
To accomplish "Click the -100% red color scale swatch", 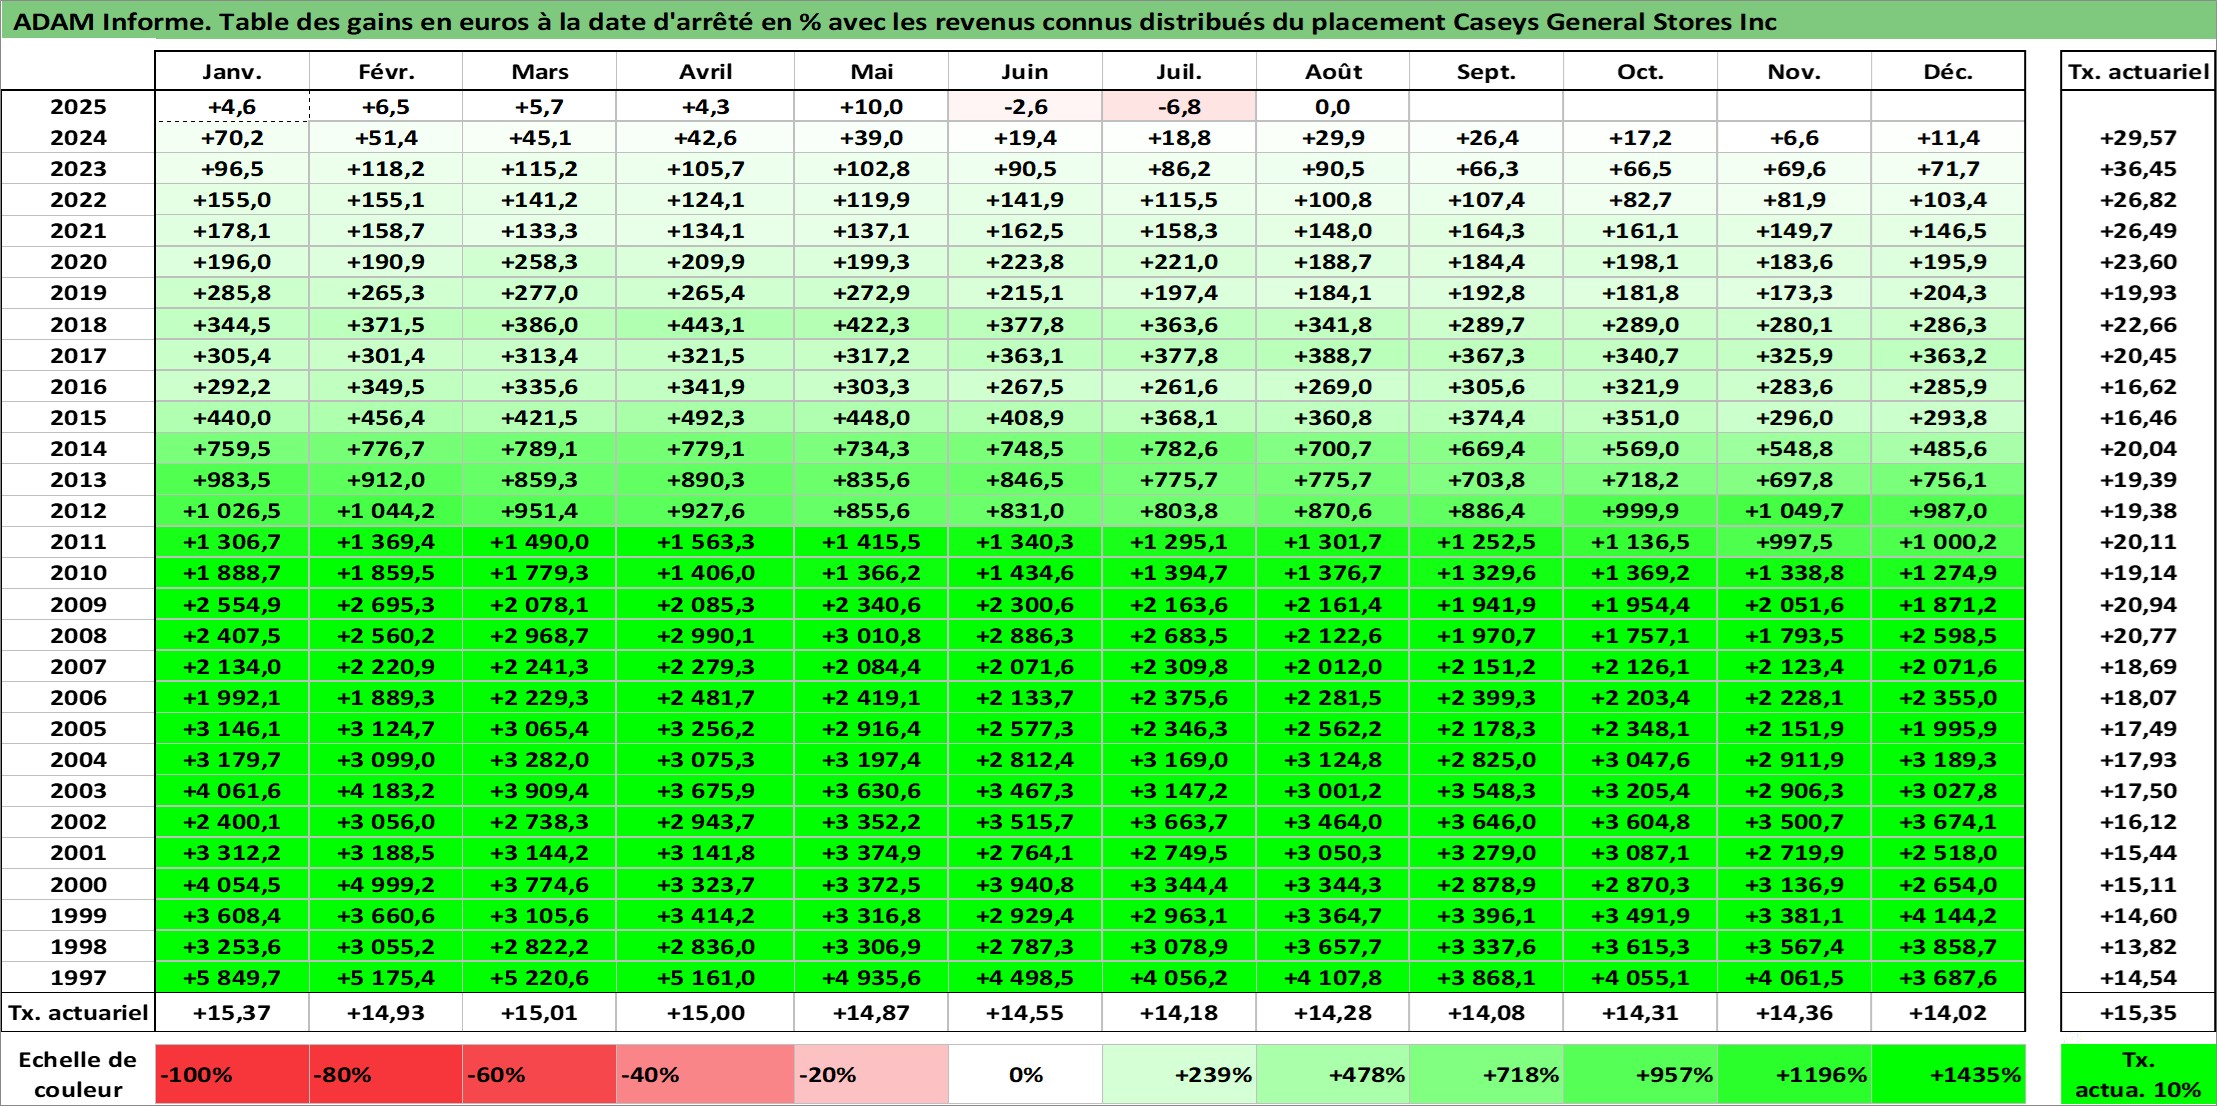I will point(232,1075).
